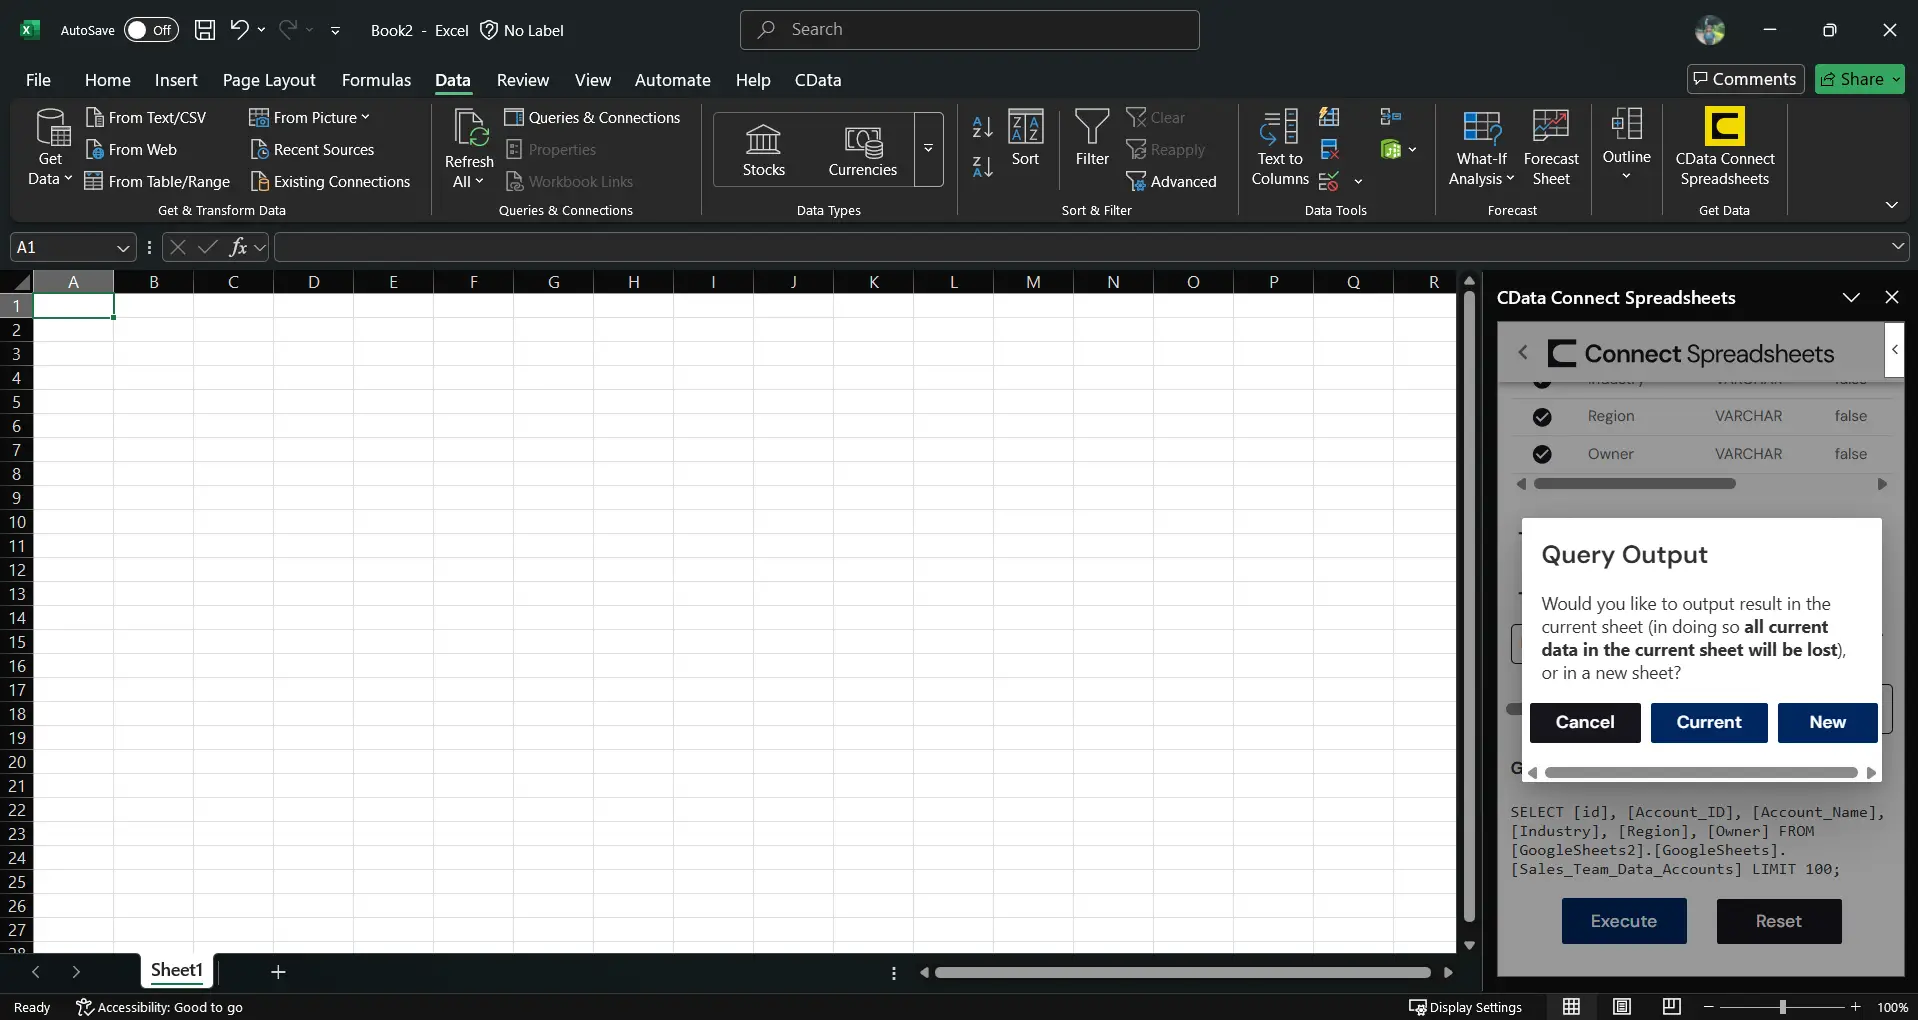Choose Current sheet for output
This screenshot has width=1918, height=1020.
click(x=1708, y=722)
